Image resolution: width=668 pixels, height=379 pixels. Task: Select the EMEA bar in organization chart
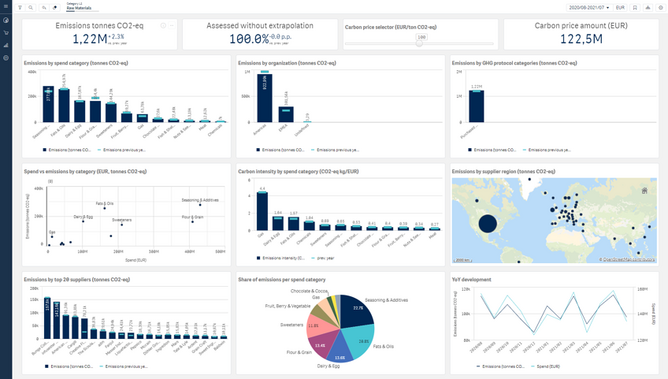click(286, 115)
